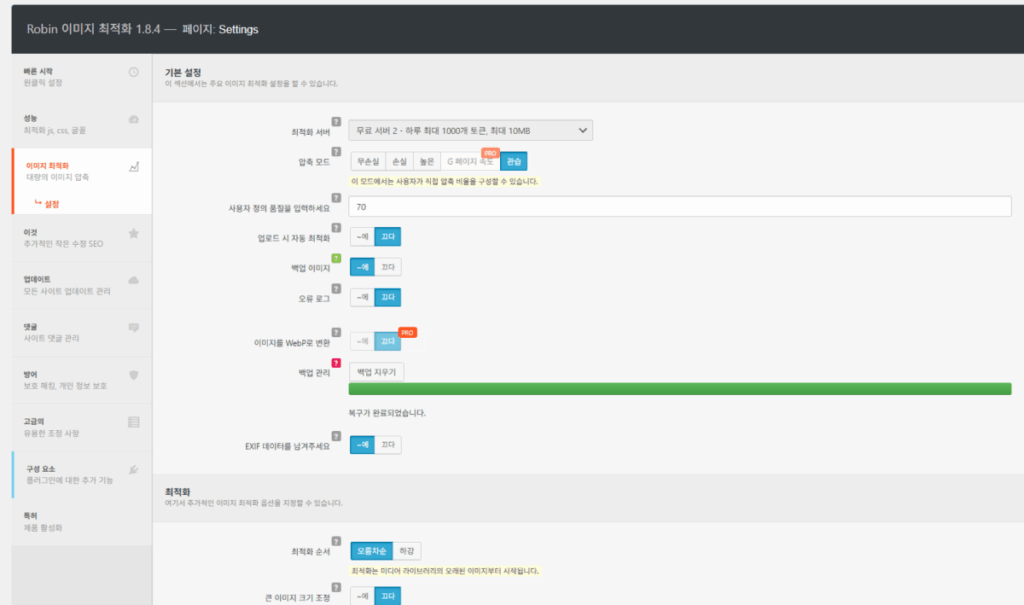Switch EXIF 데이터를 남겨주세요 to 끄다
1024x605 pixels.
[x=388, y=444]
